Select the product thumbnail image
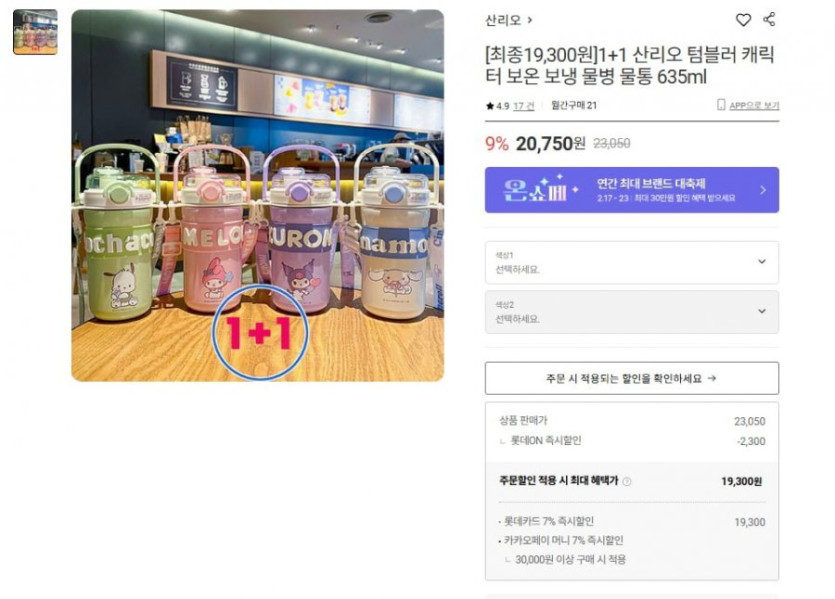This screenshot has width=835, height=599. pyautogui.click(x=35, y=32)
